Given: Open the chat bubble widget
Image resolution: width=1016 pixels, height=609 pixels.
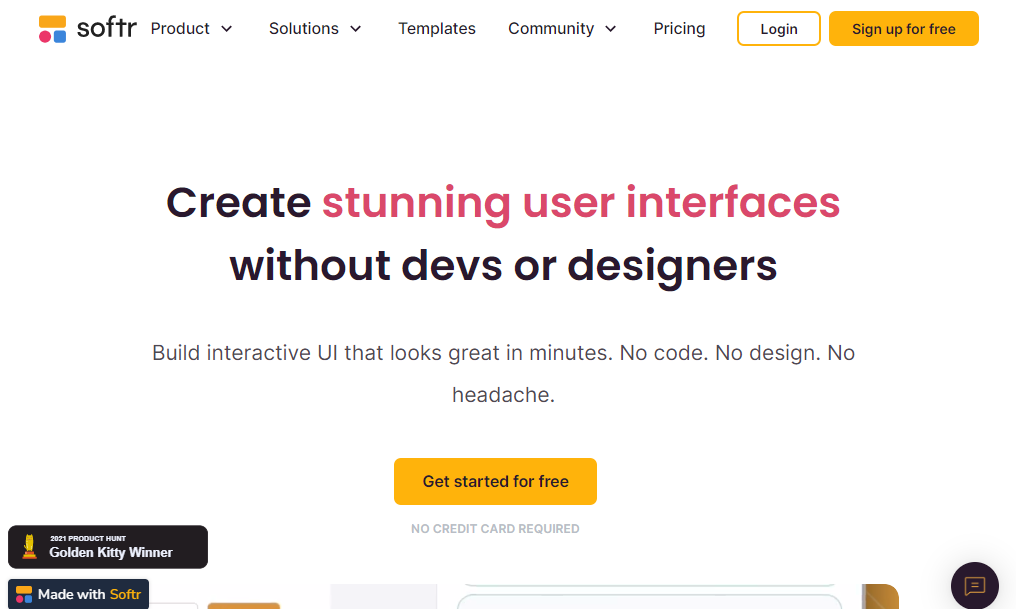Looking at the screenshot, I should [x=974, y=585].
